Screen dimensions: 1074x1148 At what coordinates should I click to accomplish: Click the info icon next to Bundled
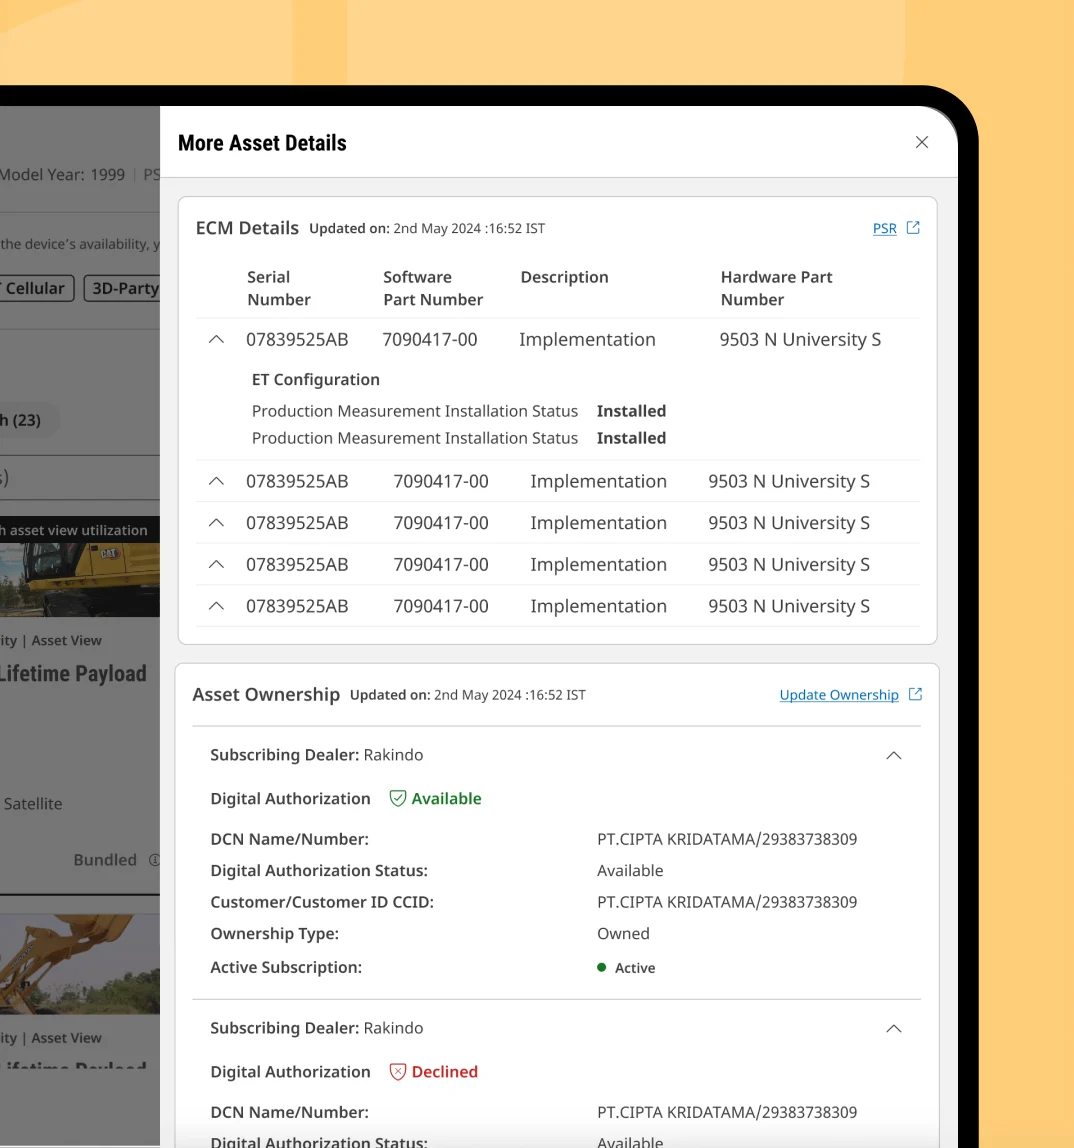pyautogui.click(x=154, y=860)
